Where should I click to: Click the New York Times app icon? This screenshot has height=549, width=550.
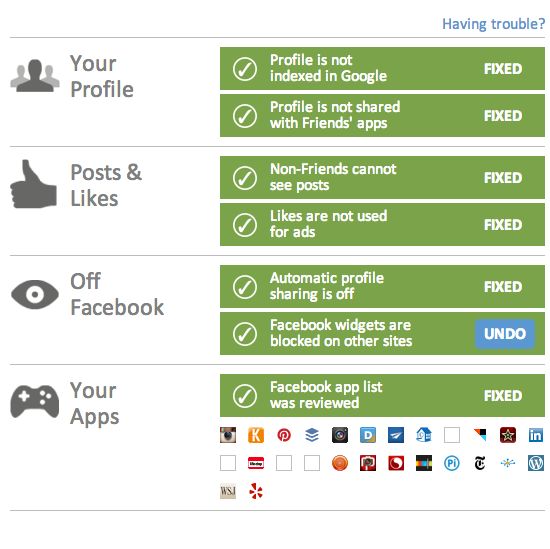[480, 463]
